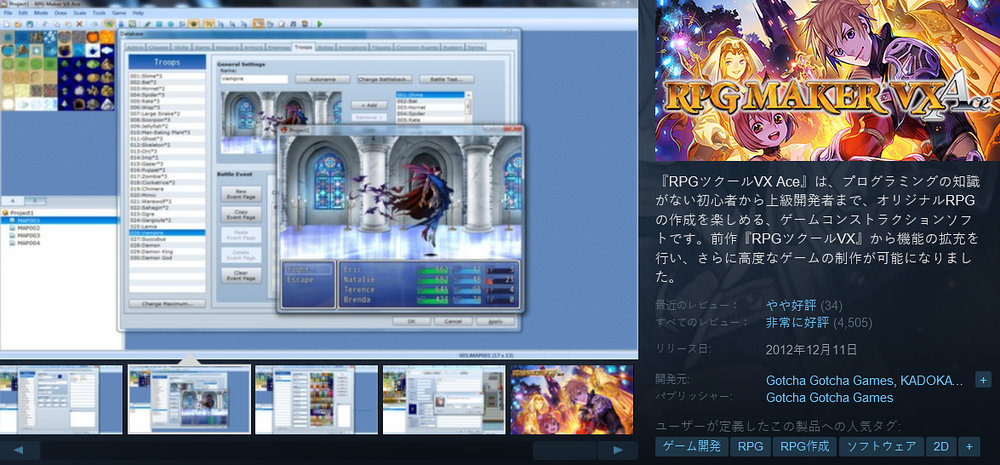This screenshot has height=465, width=1000.
Task: Open the Edit menu in RPG Maker
Action: click(x=23, y=13)
